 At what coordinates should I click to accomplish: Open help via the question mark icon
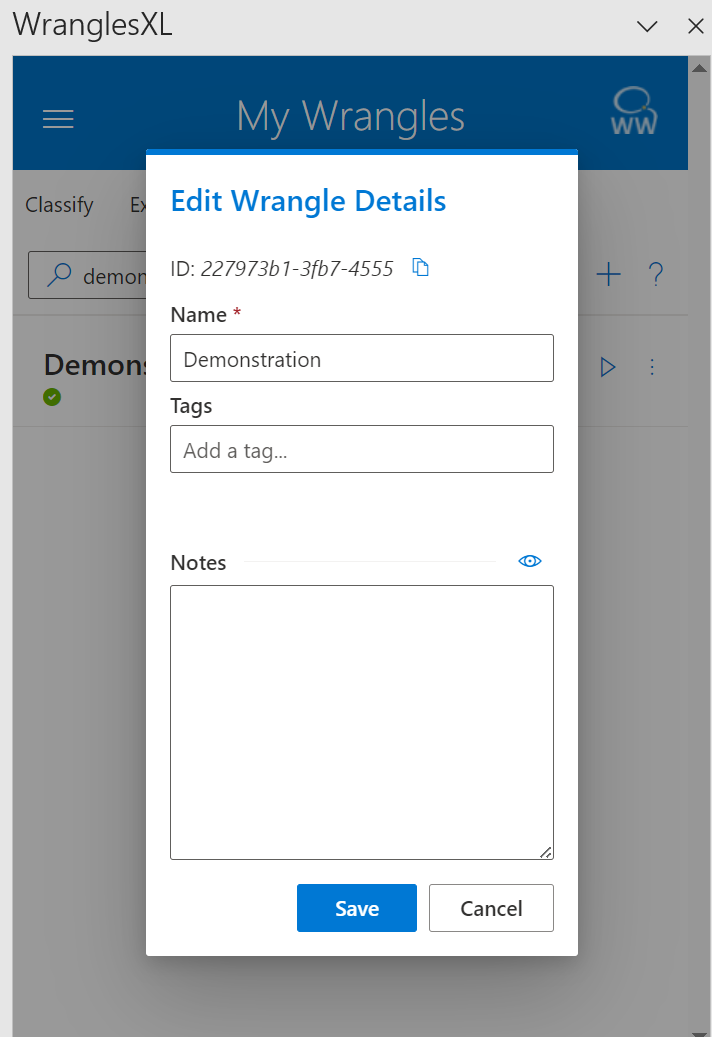pyautogui.click(x=656, y=274)
